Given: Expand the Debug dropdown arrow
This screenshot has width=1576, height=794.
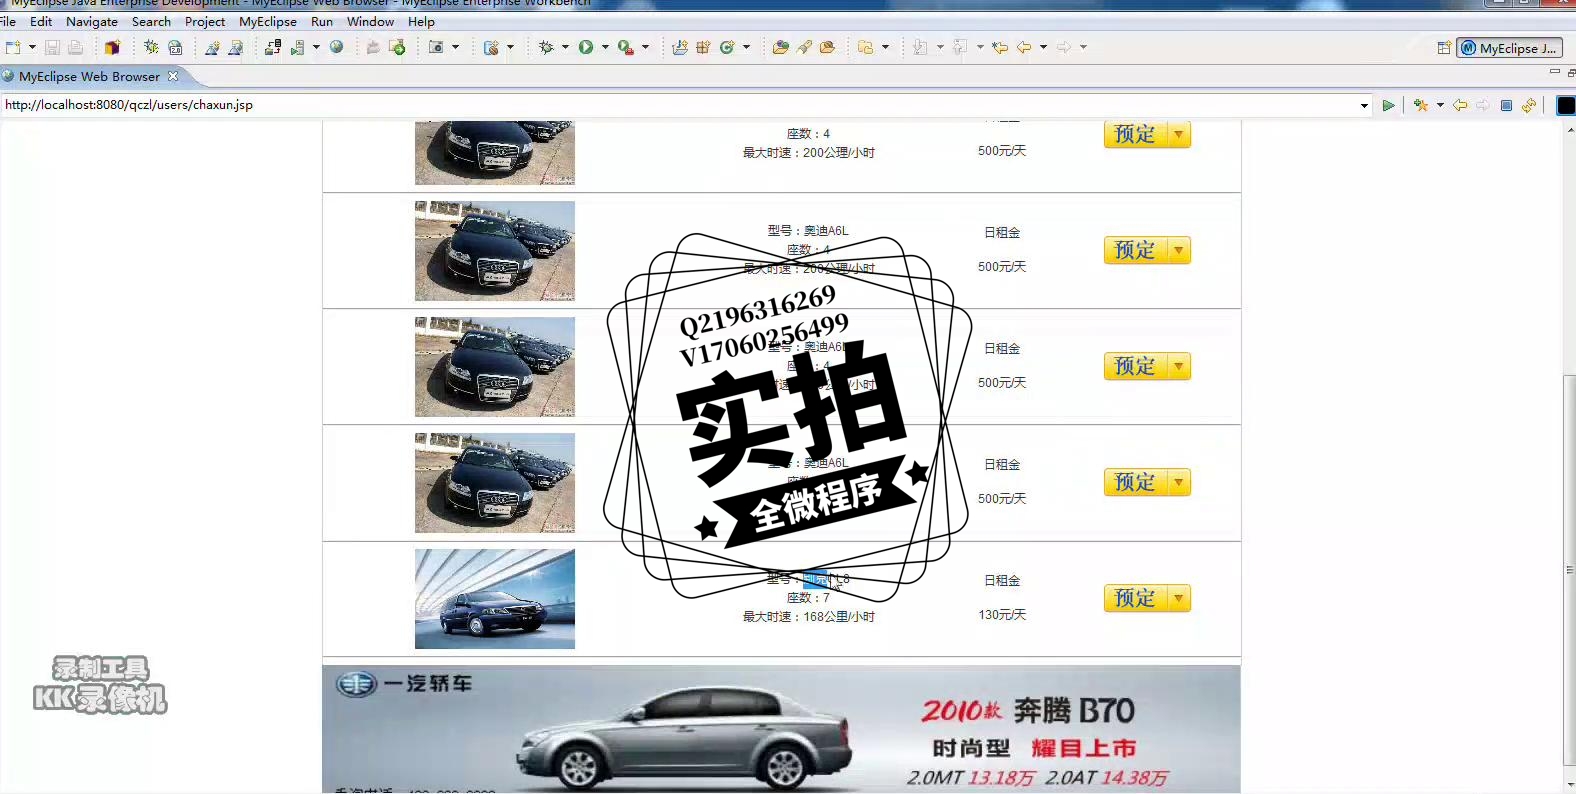Looking at the screenshot, I should [x=565, y=47].
